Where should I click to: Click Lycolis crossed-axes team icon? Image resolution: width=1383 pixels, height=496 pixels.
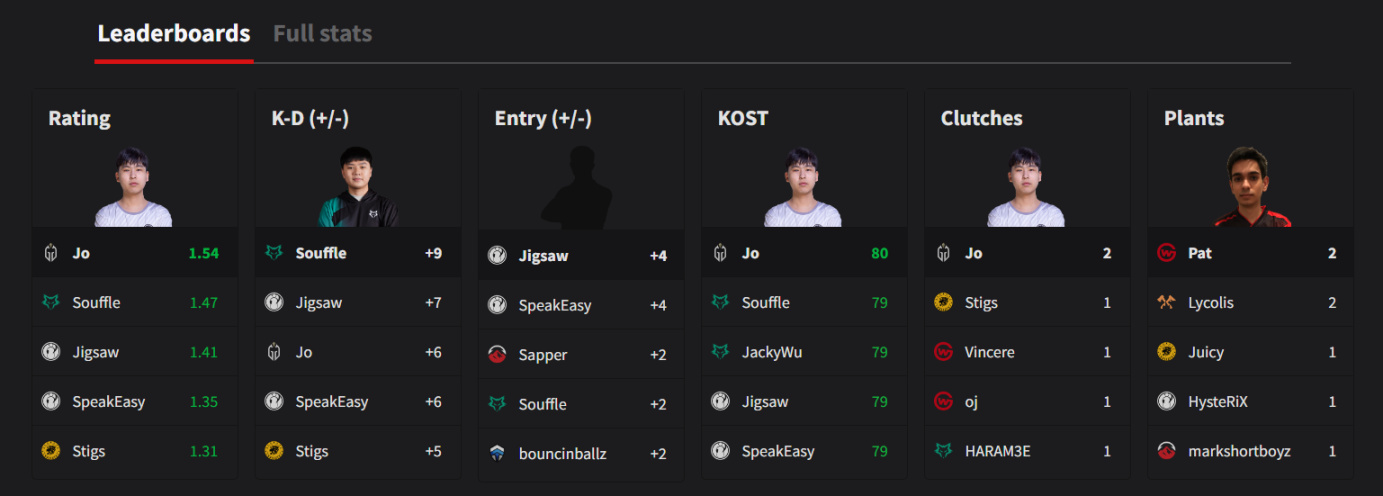coord(1166,303)
